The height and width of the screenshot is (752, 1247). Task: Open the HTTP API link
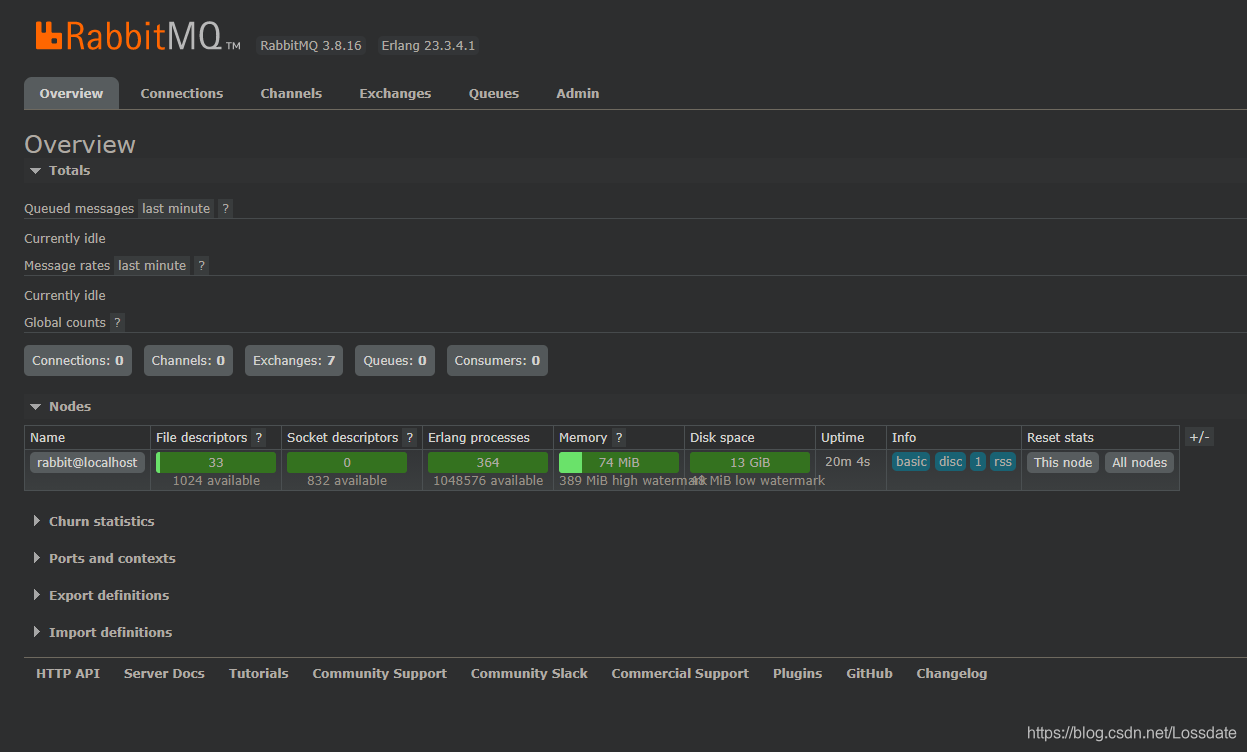68,674
